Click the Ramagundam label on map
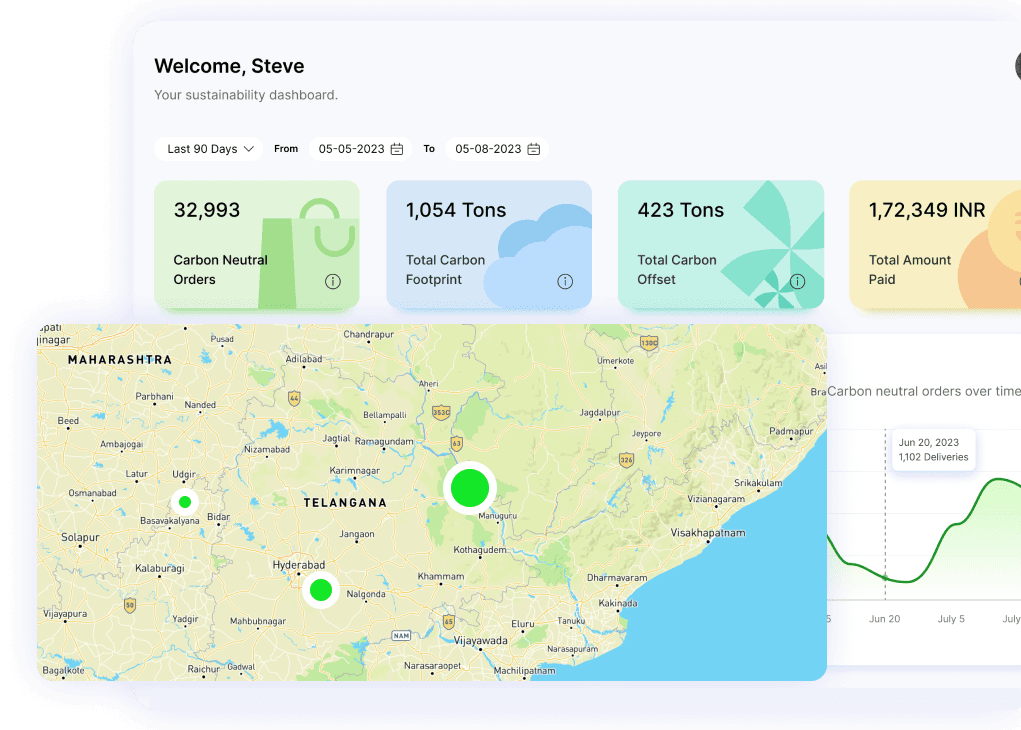The width and height of the screenshot is (1021, 730). point(384,441)
